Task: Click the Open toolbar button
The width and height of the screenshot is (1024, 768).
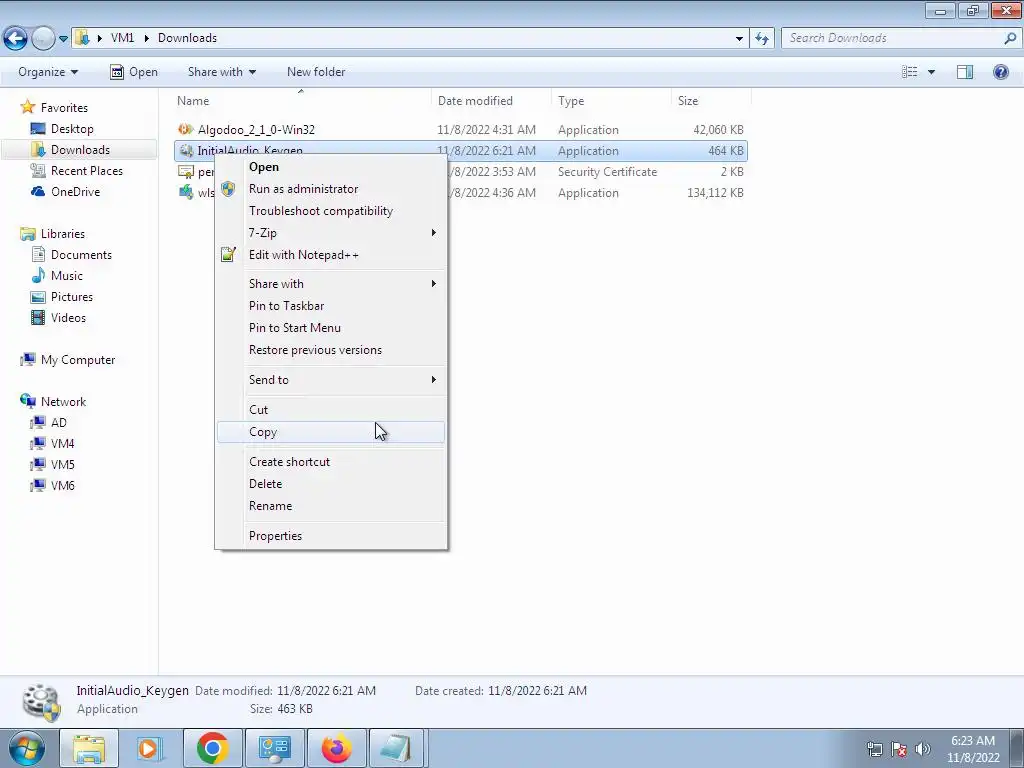Action: tap(134, 72)
